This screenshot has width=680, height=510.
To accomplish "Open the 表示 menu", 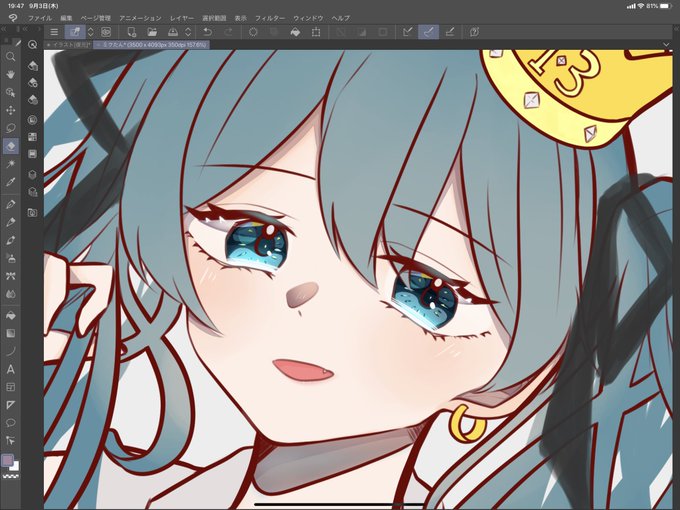I will pyautogui.click(x=240, y=18).
